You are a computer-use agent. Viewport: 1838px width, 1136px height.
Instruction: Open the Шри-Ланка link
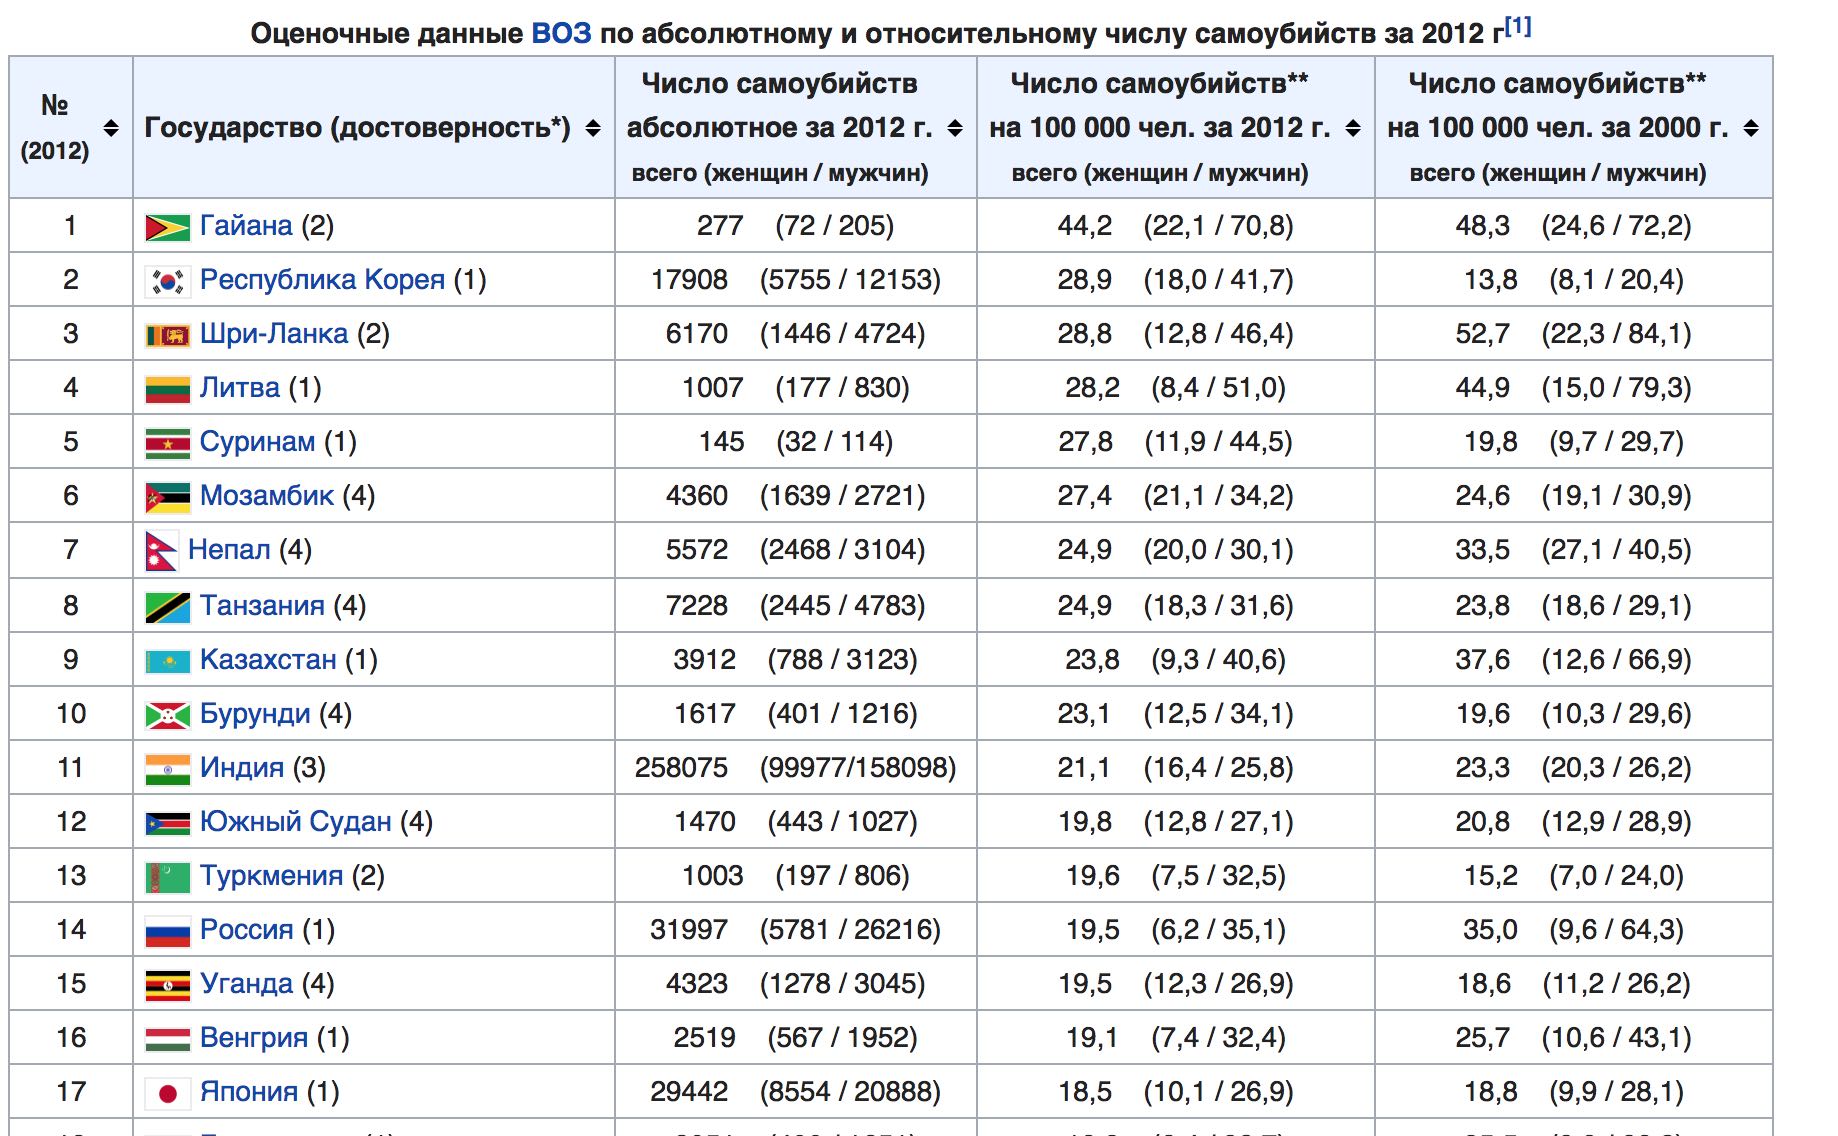coord(274,334)
